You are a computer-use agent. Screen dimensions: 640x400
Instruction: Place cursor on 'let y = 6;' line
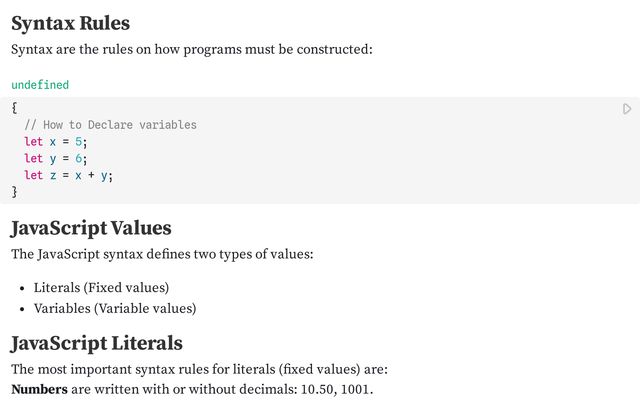click(x=56, y=158)
